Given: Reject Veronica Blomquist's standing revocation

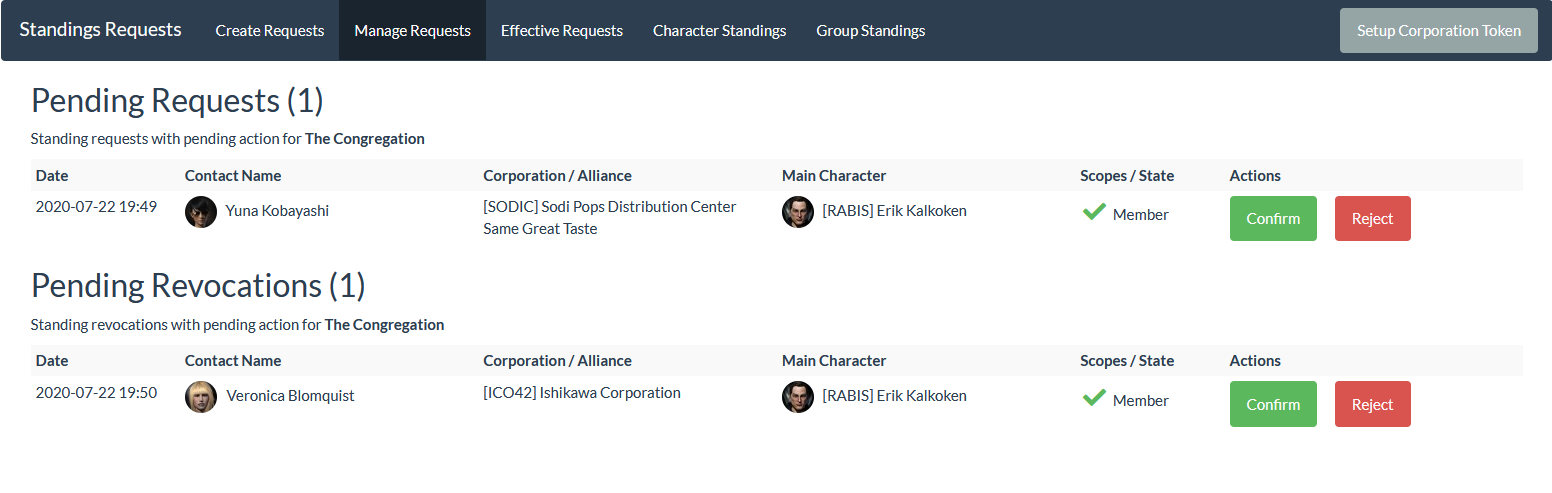Looking at the screenshot, I should pyautogui.click(x=1372, y=404).
